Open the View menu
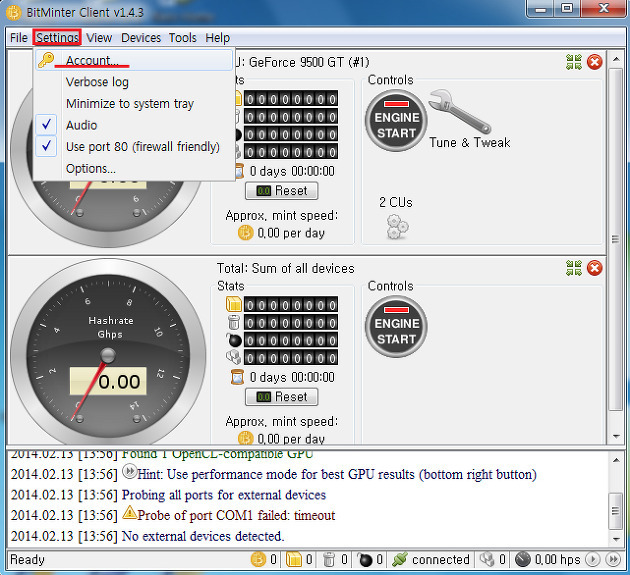Viewport: 630px width, 575px height. [99, 38]
